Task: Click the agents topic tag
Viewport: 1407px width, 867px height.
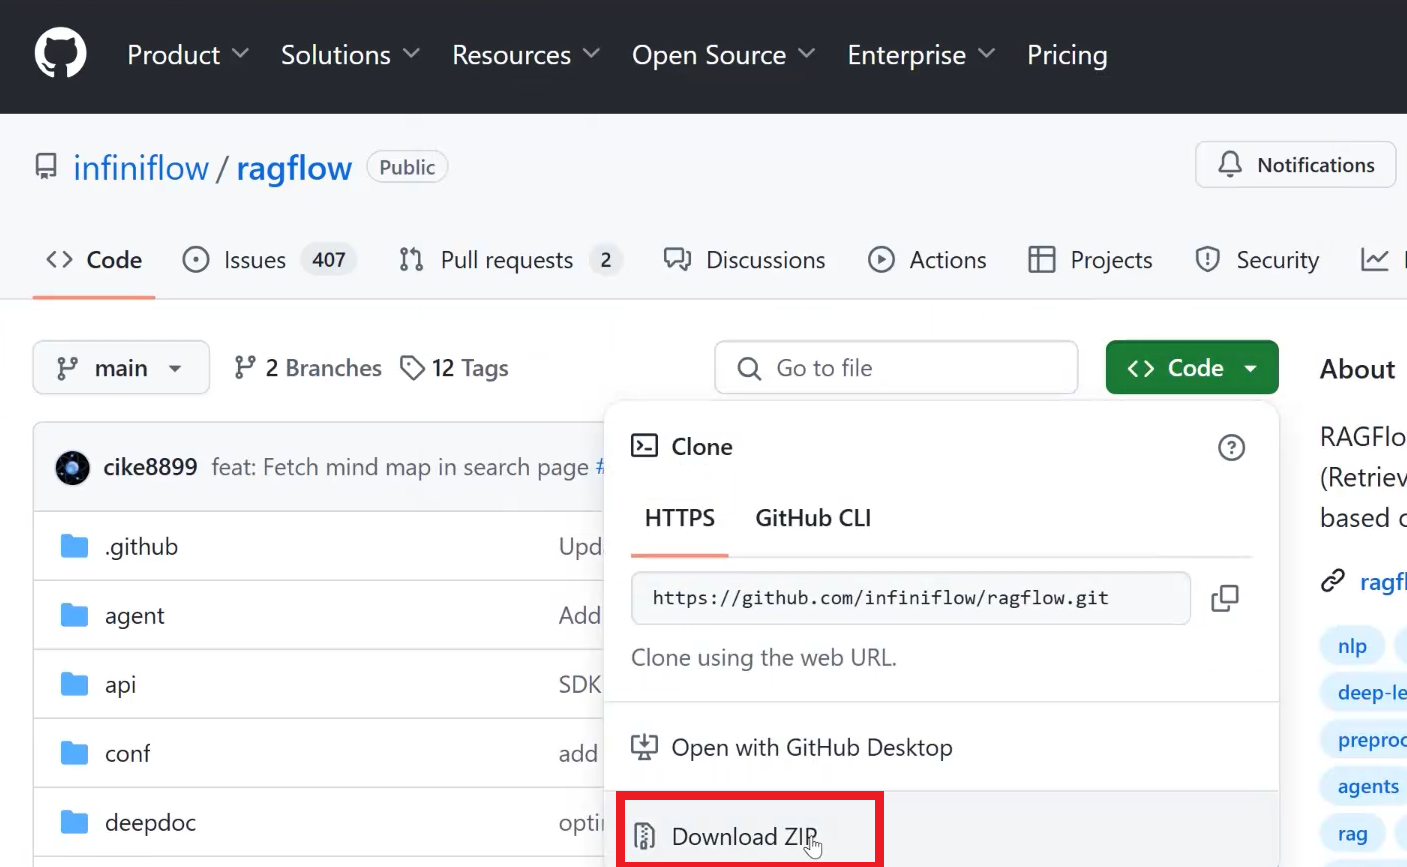Action: [x=1368, y=787]
